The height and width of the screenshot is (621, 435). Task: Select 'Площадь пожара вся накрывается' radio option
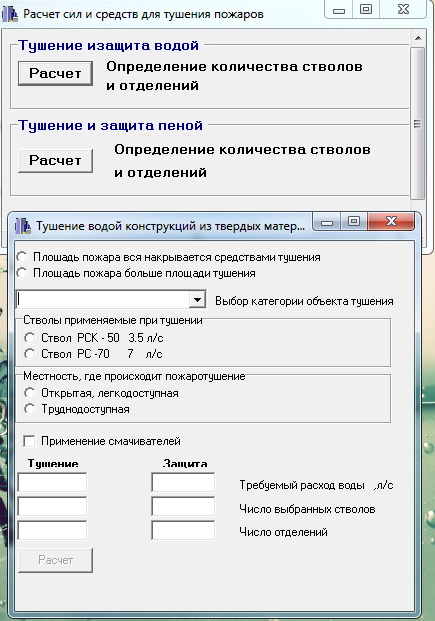click(22, 257)
